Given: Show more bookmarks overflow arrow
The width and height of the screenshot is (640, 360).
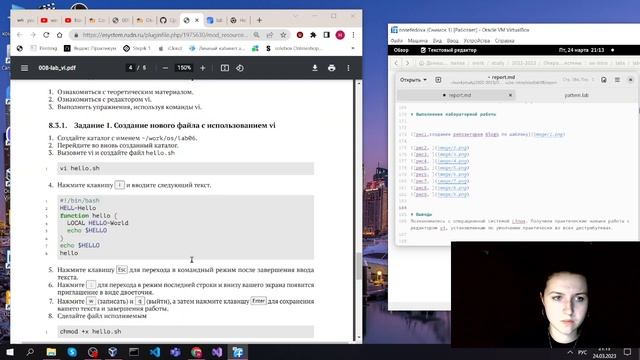Looking at the screenshot, I should point(353,48).
